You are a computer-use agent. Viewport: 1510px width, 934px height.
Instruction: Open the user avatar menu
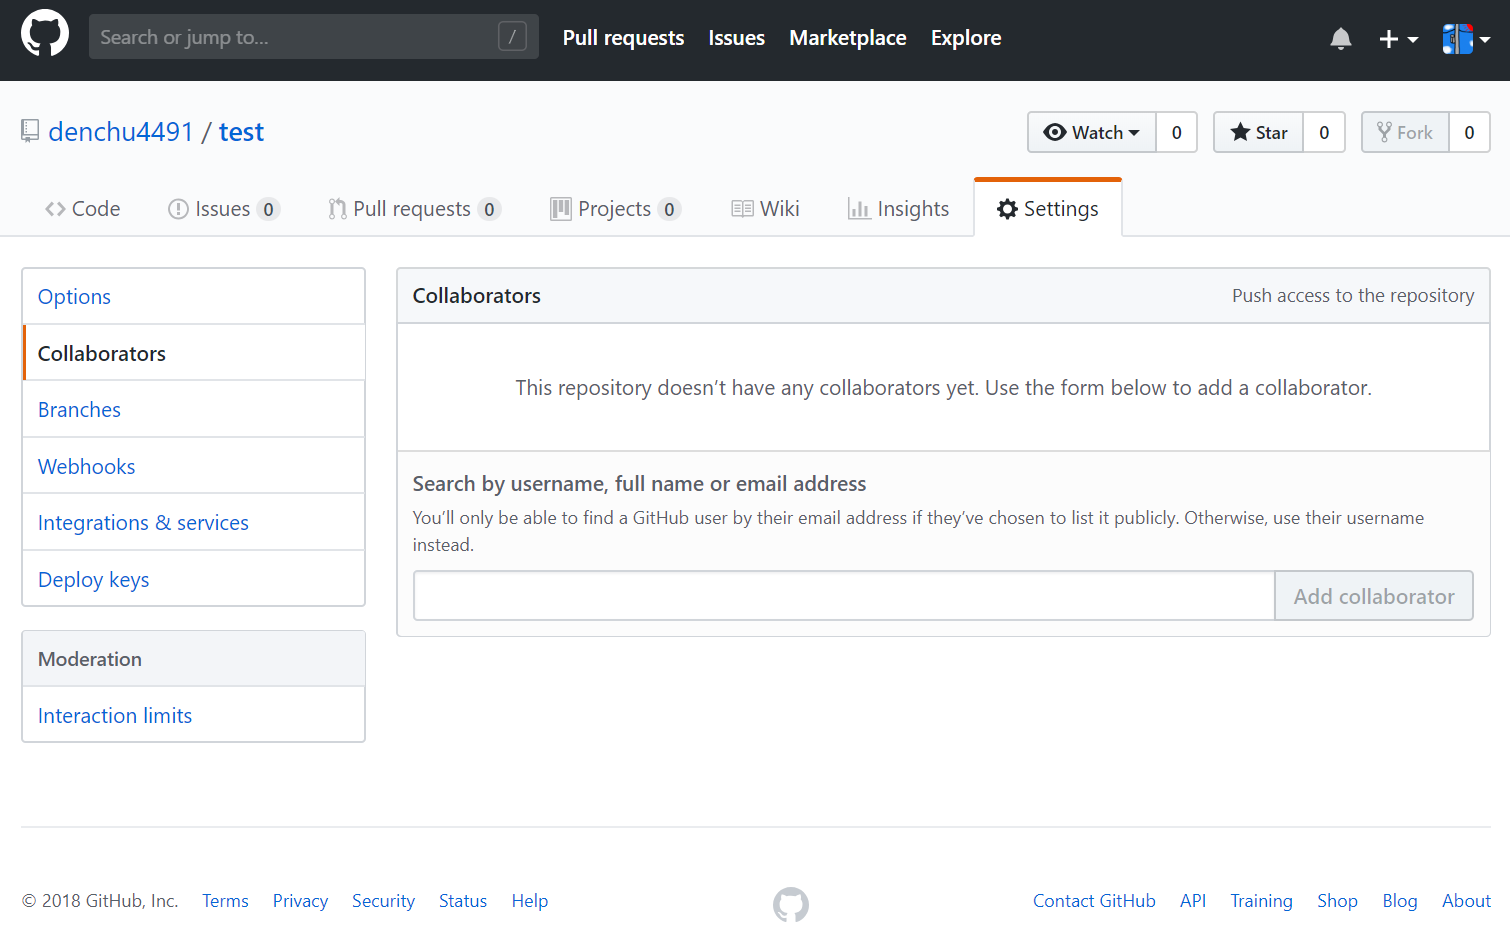coord(1466,39)
